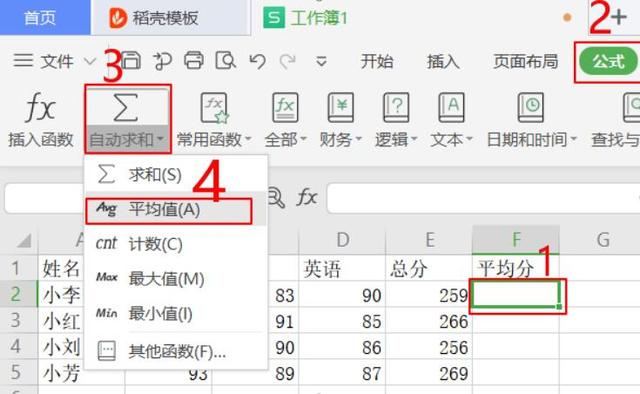Image resolution: width=640 pixels, height=394 pixels.
Task: Click the magnifier icon near formula bar
Action: coord(276,198)
